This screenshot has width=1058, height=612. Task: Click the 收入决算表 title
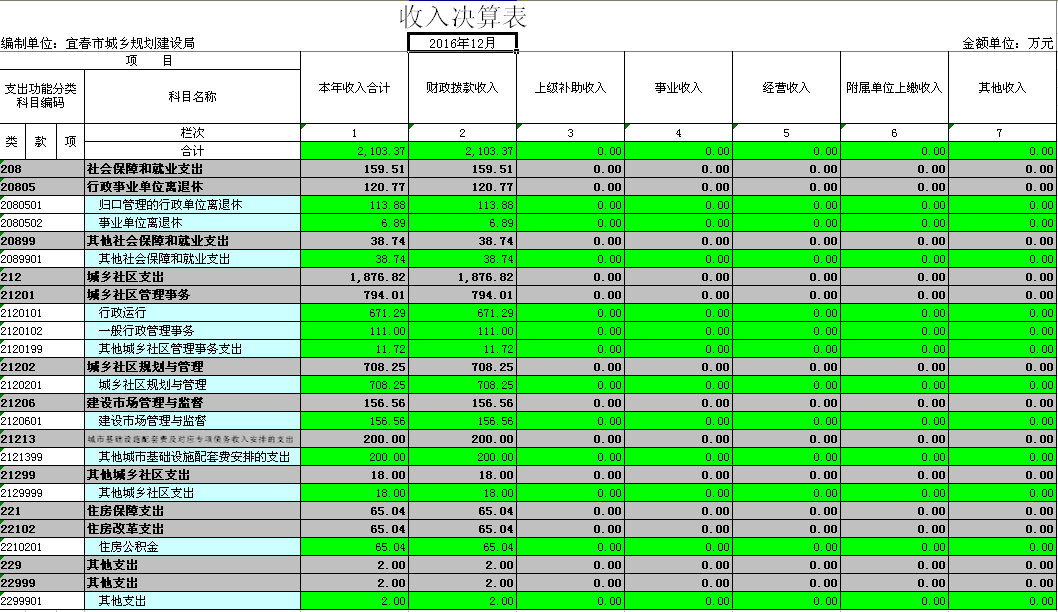[463, 17]
